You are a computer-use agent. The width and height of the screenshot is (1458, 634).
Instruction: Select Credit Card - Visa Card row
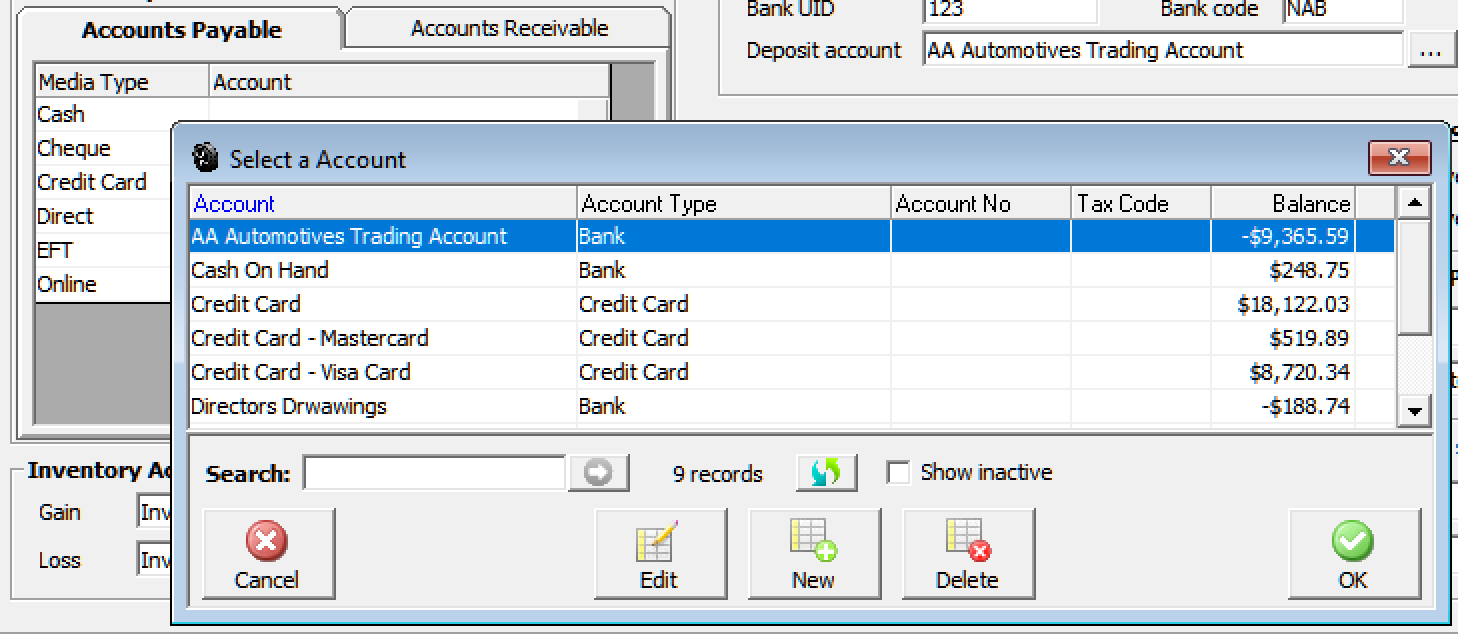(x=300, y=372)
